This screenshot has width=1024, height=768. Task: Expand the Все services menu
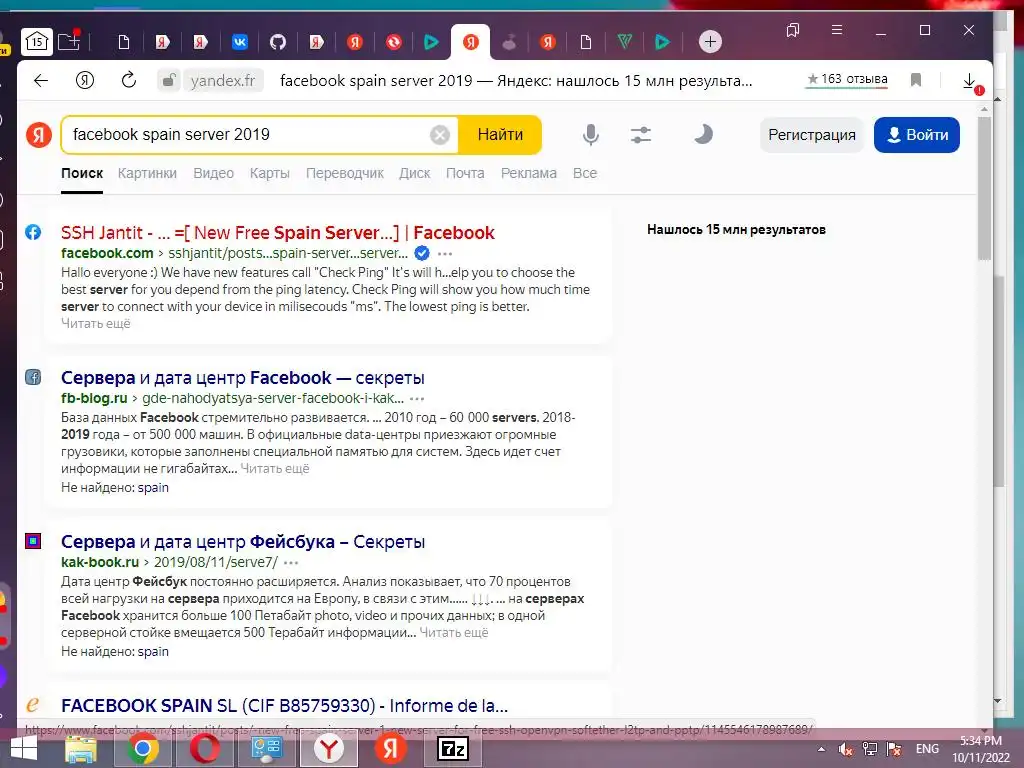(584, 173)
